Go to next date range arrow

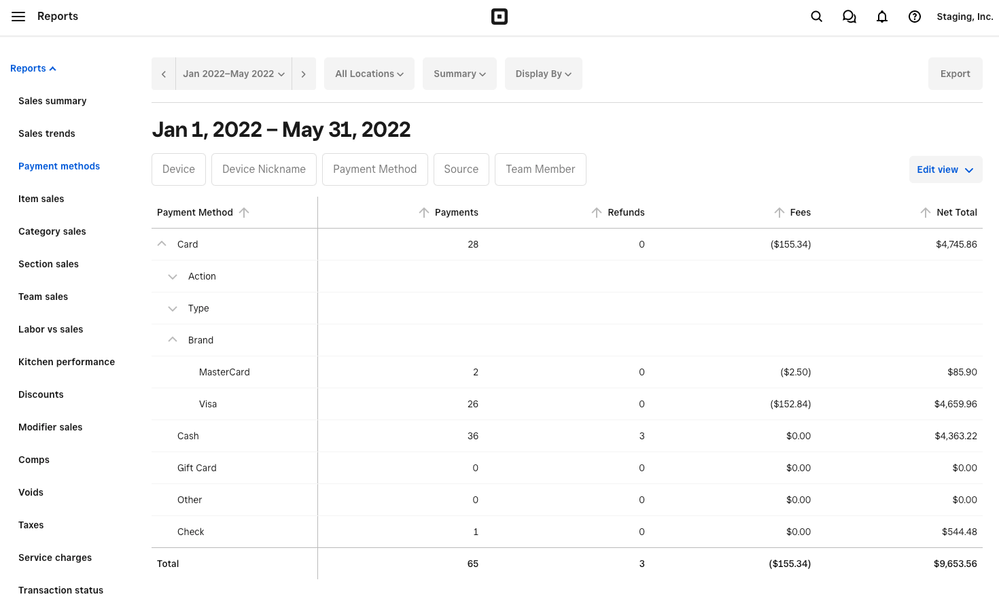304,74
